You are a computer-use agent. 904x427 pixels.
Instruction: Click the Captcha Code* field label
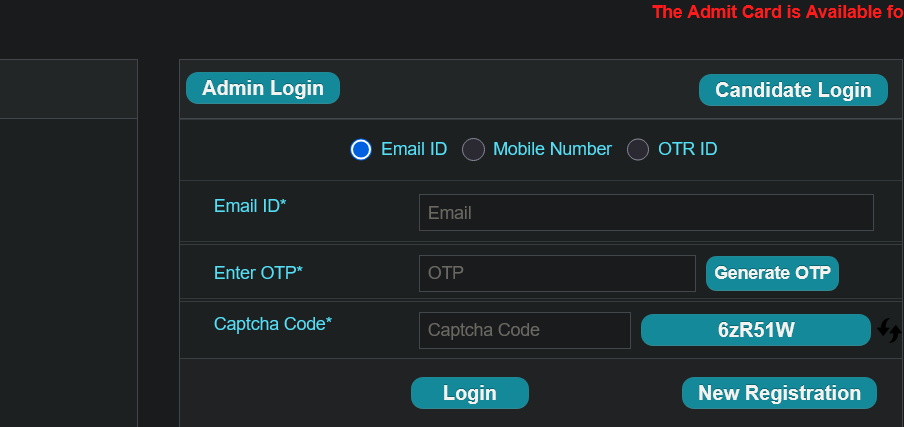[x=273, y=324]
